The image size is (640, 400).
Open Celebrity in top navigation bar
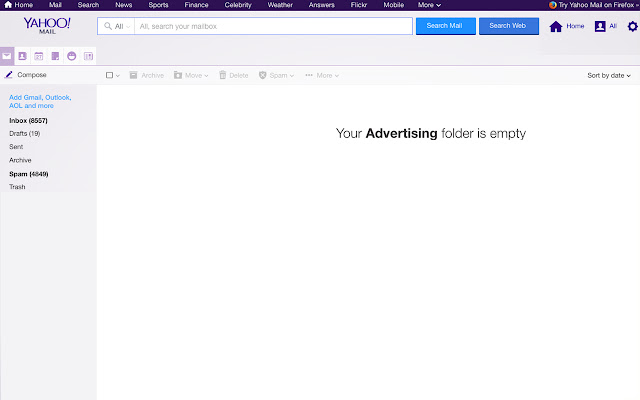pyautogui.click(x=238, y=5)
